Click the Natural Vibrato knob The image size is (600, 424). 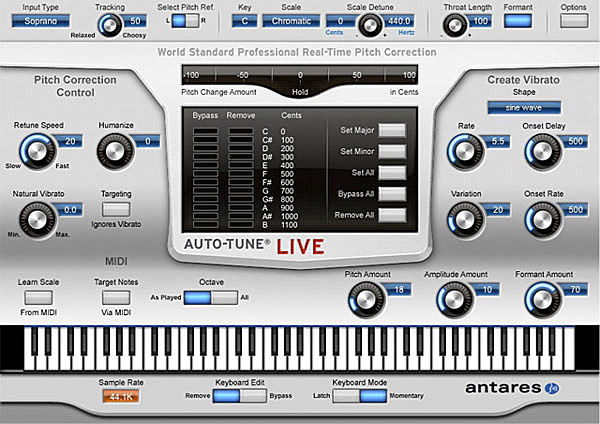(x=36, y=219)
